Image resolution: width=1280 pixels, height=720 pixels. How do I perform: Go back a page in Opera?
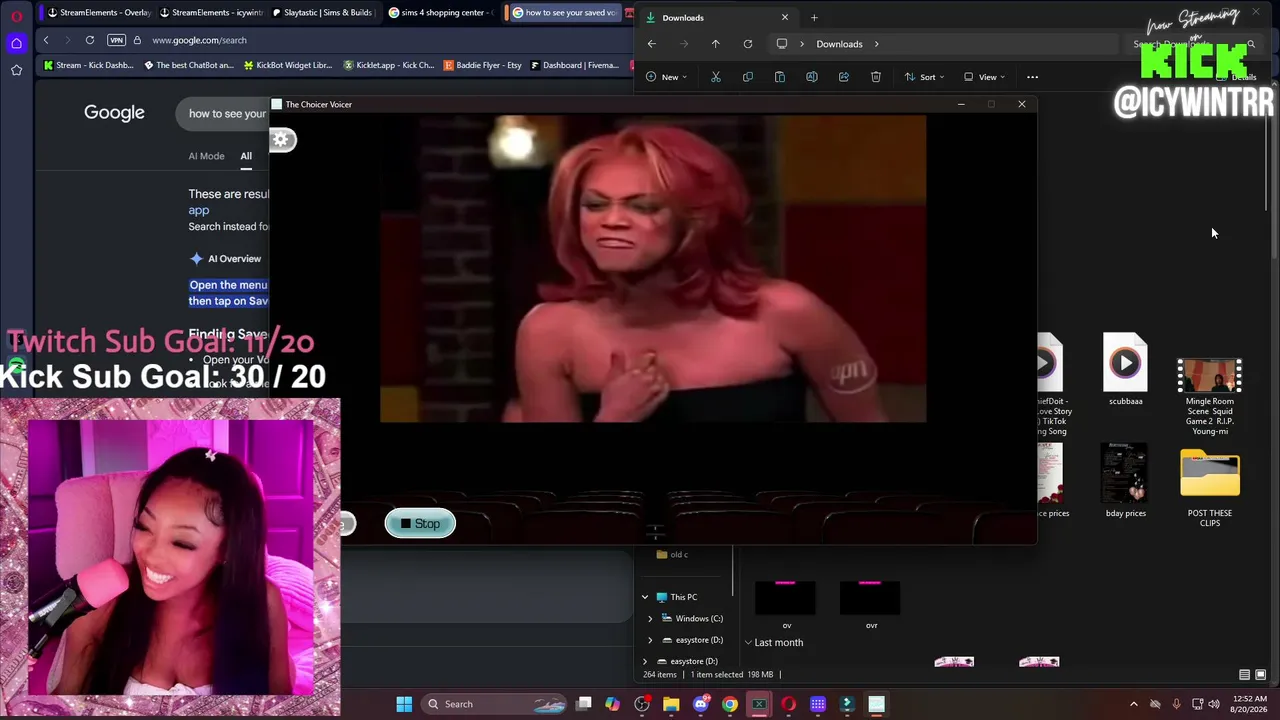pos(46,40)
